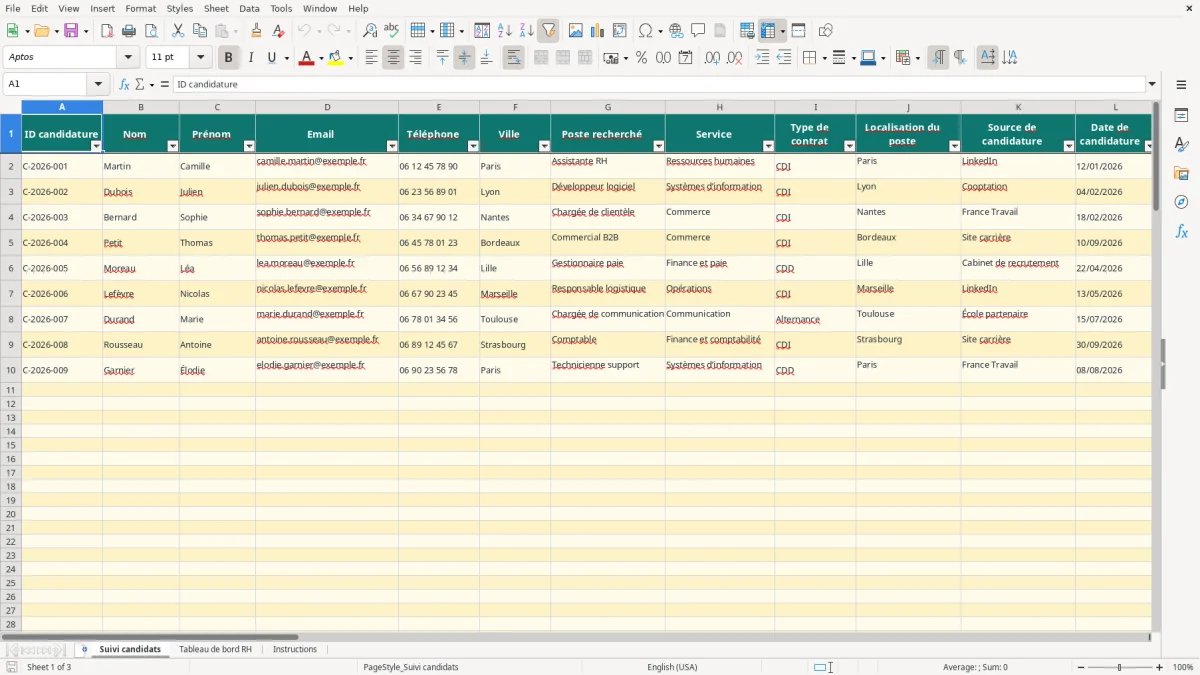This screenshot has width=1200, height=675.
Task: Toggle the AutoFilter funnel button
Action: click(548, 31)
